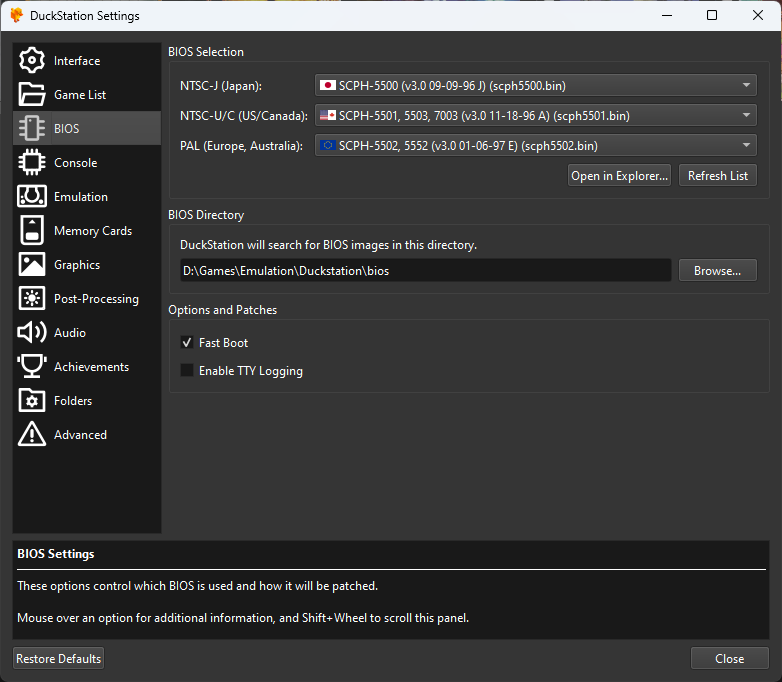Click the Folders gear-folder icon
The height and width of the screenshot is (682, 782).
[32, 400]
